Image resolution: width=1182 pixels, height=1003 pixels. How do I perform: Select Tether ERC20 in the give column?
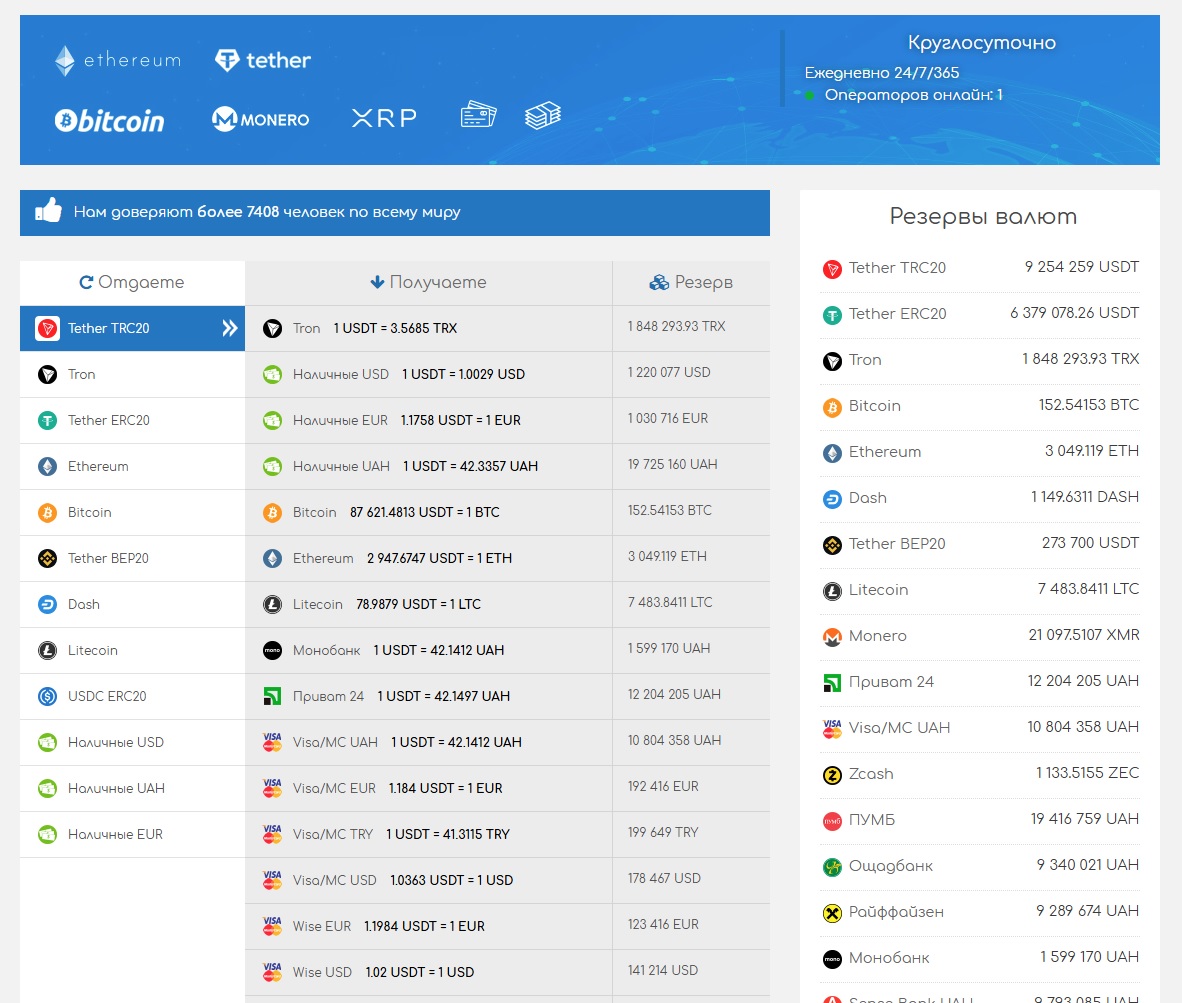(108, 420)
